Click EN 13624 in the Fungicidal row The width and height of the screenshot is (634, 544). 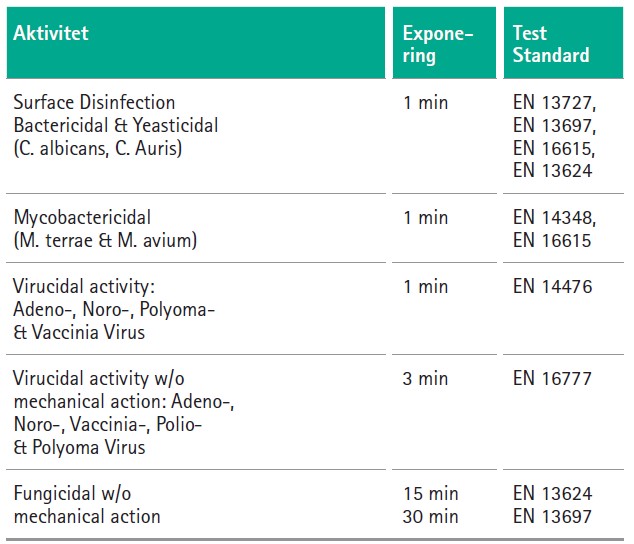pyautogui.click(x=552, y=494)
